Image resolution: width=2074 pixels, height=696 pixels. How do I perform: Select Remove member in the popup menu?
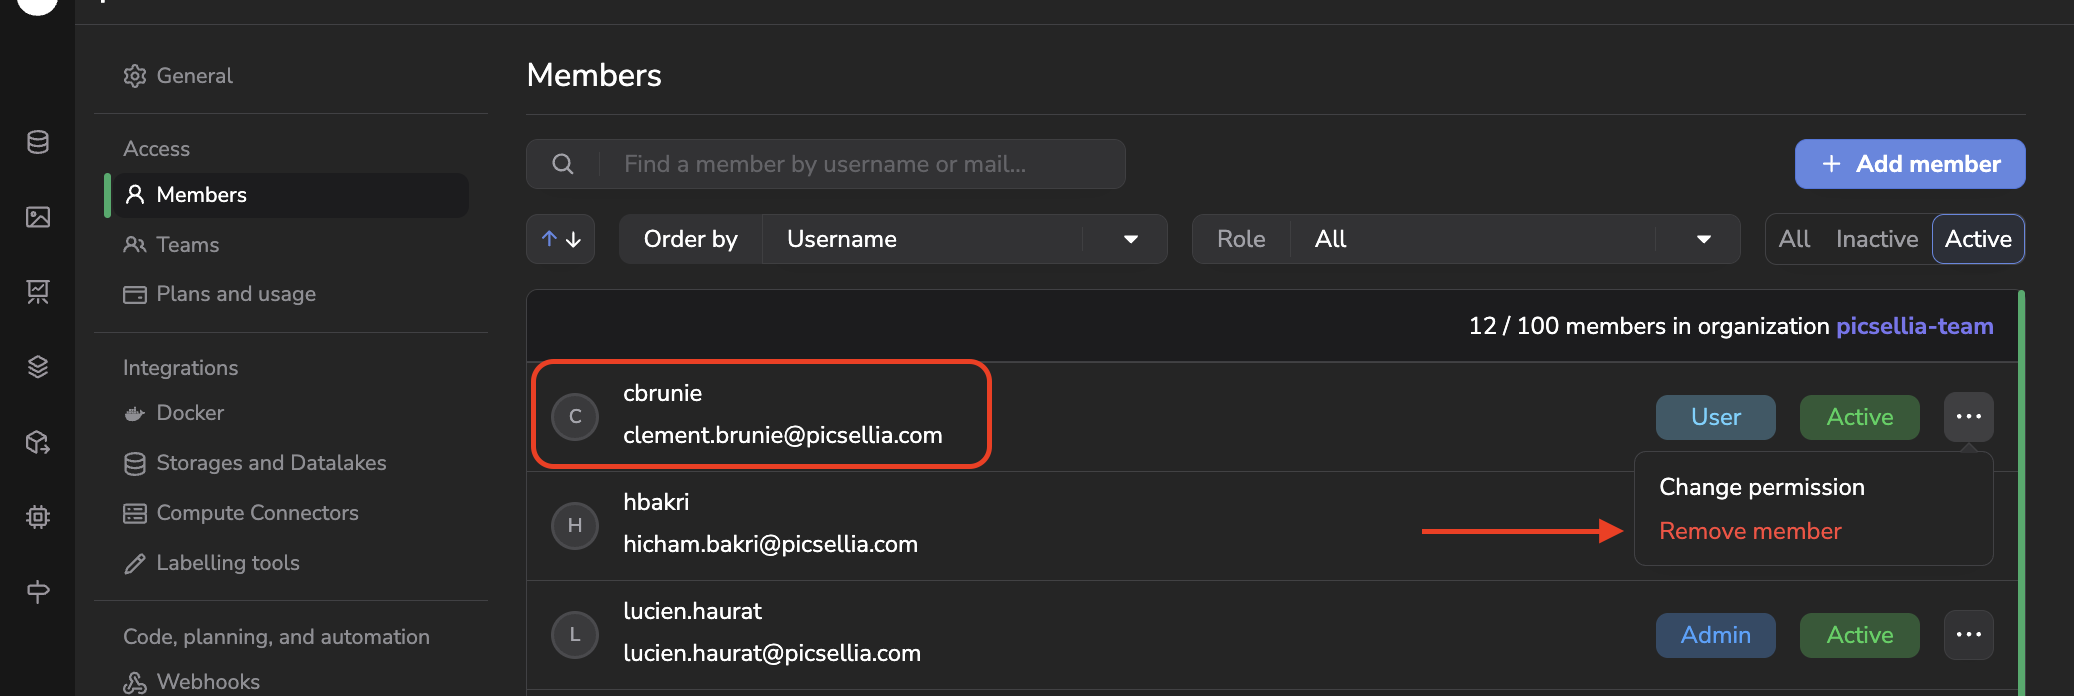point(1750,531)
